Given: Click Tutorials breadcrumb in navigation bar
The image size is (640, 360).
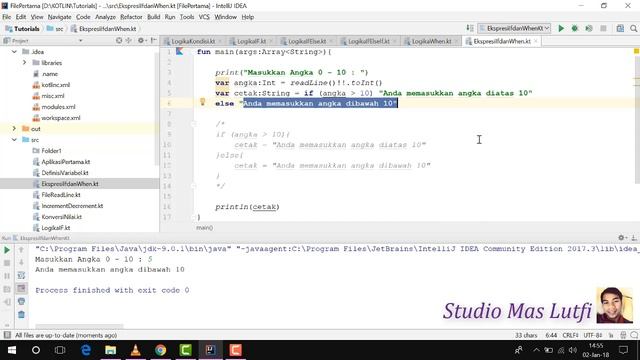Looking at the screenshot, I should [22, 29].
